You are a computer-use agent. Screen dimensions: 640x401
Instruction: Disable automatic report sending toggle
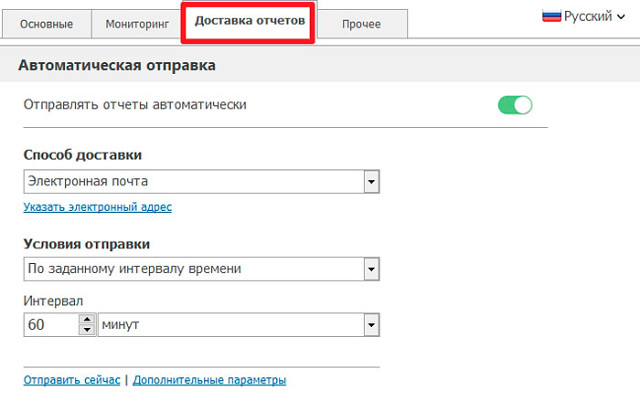[x=515, y=105]
